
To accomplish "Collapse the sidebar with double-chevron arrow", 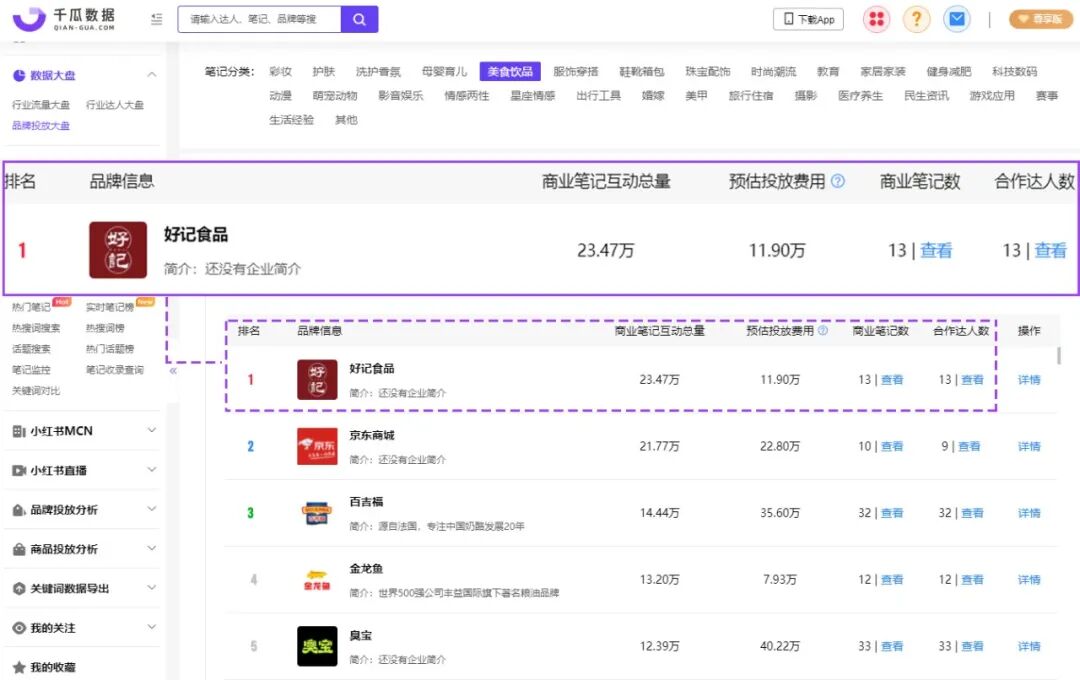I will 173,371.
